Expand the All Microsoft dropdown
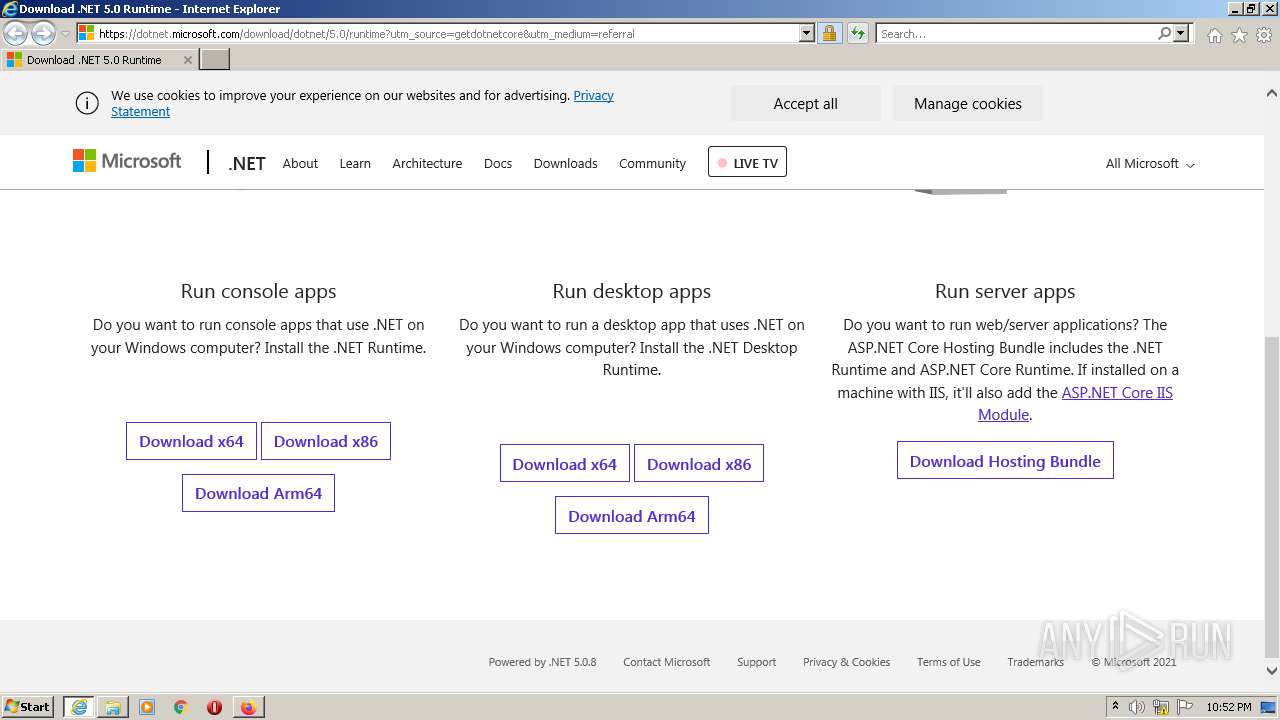 (x=1150, y=163)
